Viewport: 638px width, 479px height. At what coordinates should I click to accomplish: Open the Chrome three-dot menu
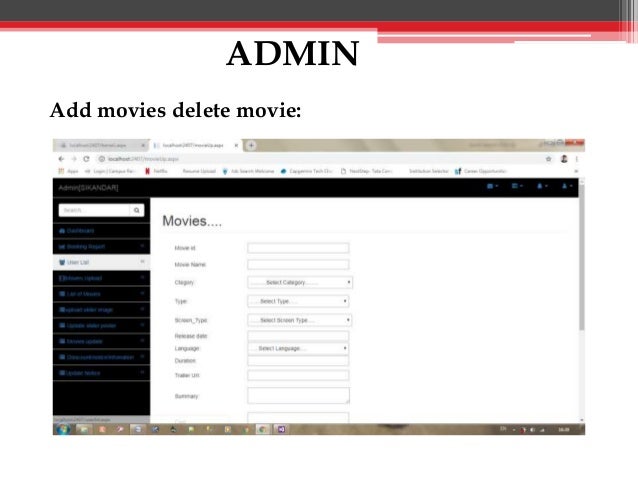coord(577,159)
